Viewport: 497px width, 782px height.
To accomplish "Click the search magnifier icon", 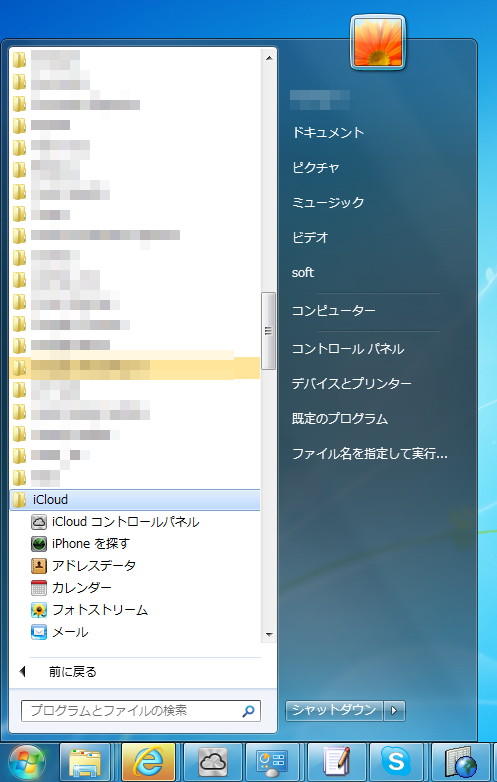I will tap(248, 711).
